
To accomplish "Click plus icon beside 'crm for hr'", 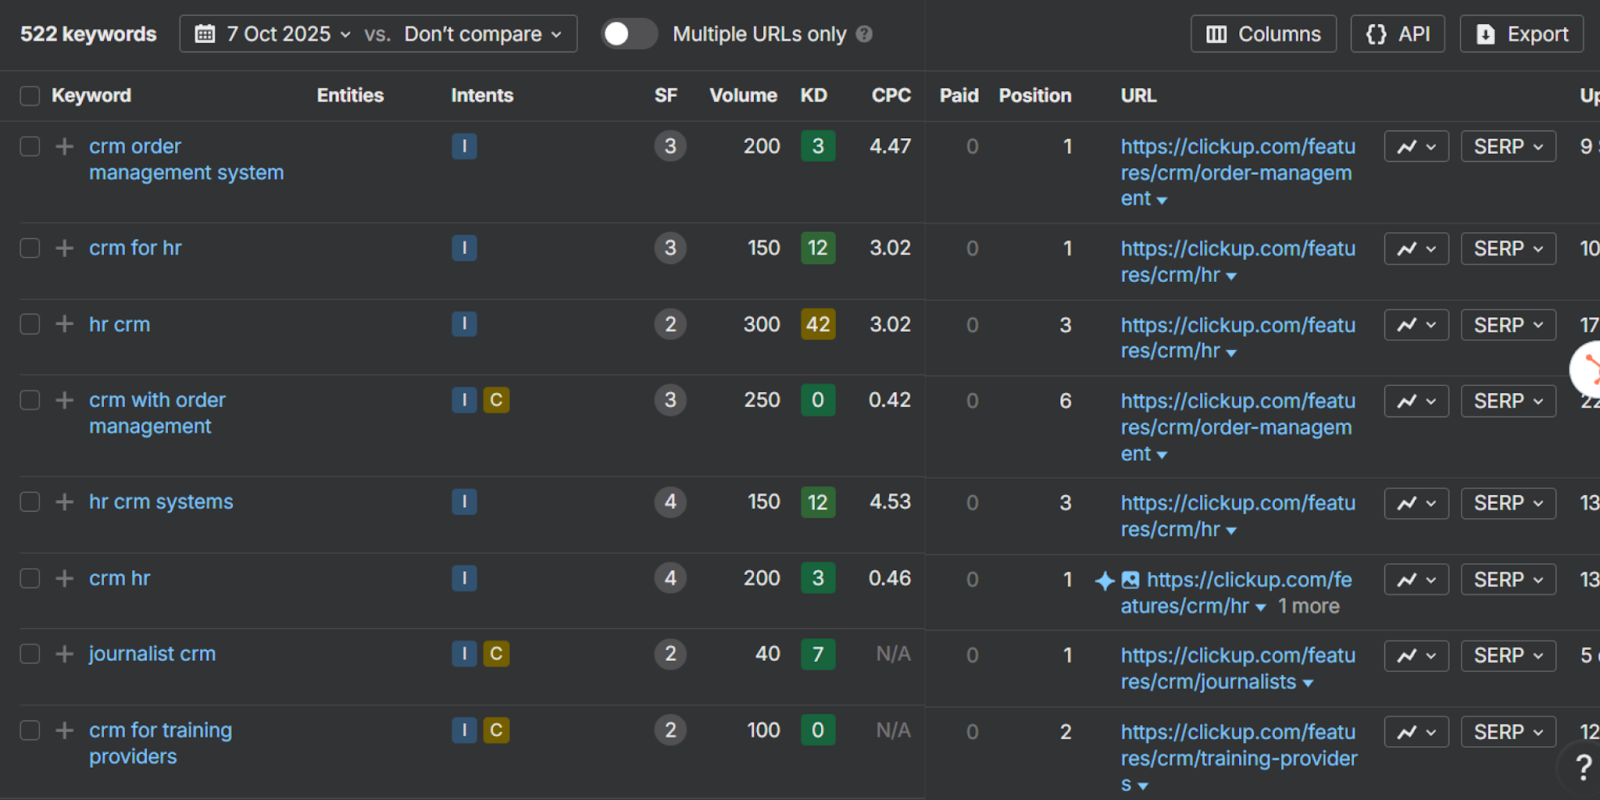I will click(x=64, y=248).
